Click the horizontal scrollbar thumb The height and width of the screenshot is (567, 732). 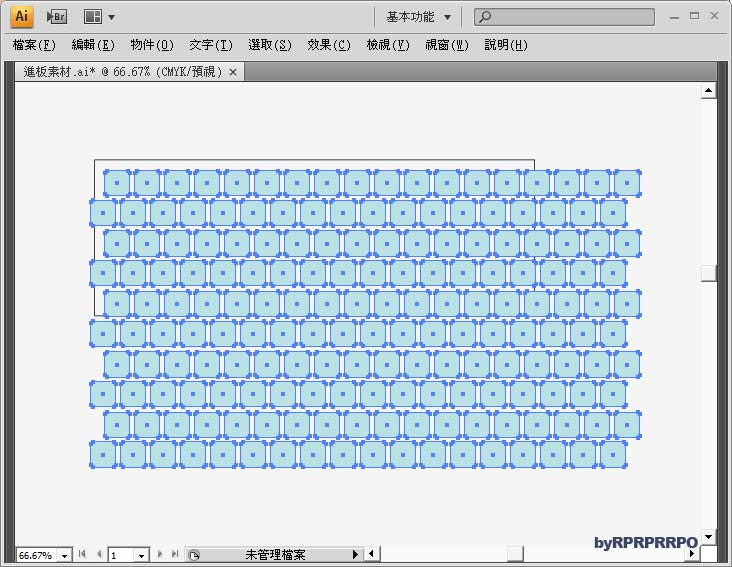tap(515, 554)
